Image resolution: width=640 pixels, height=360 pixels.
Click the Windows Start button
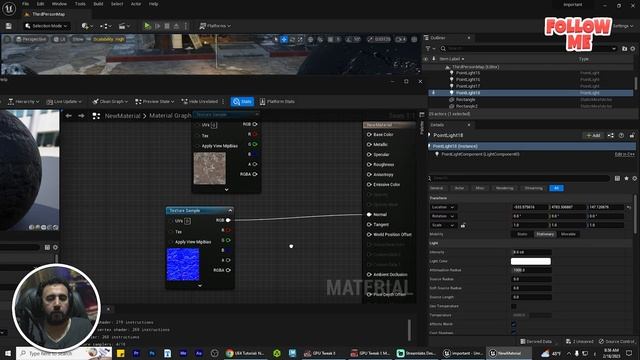point(8,353)
